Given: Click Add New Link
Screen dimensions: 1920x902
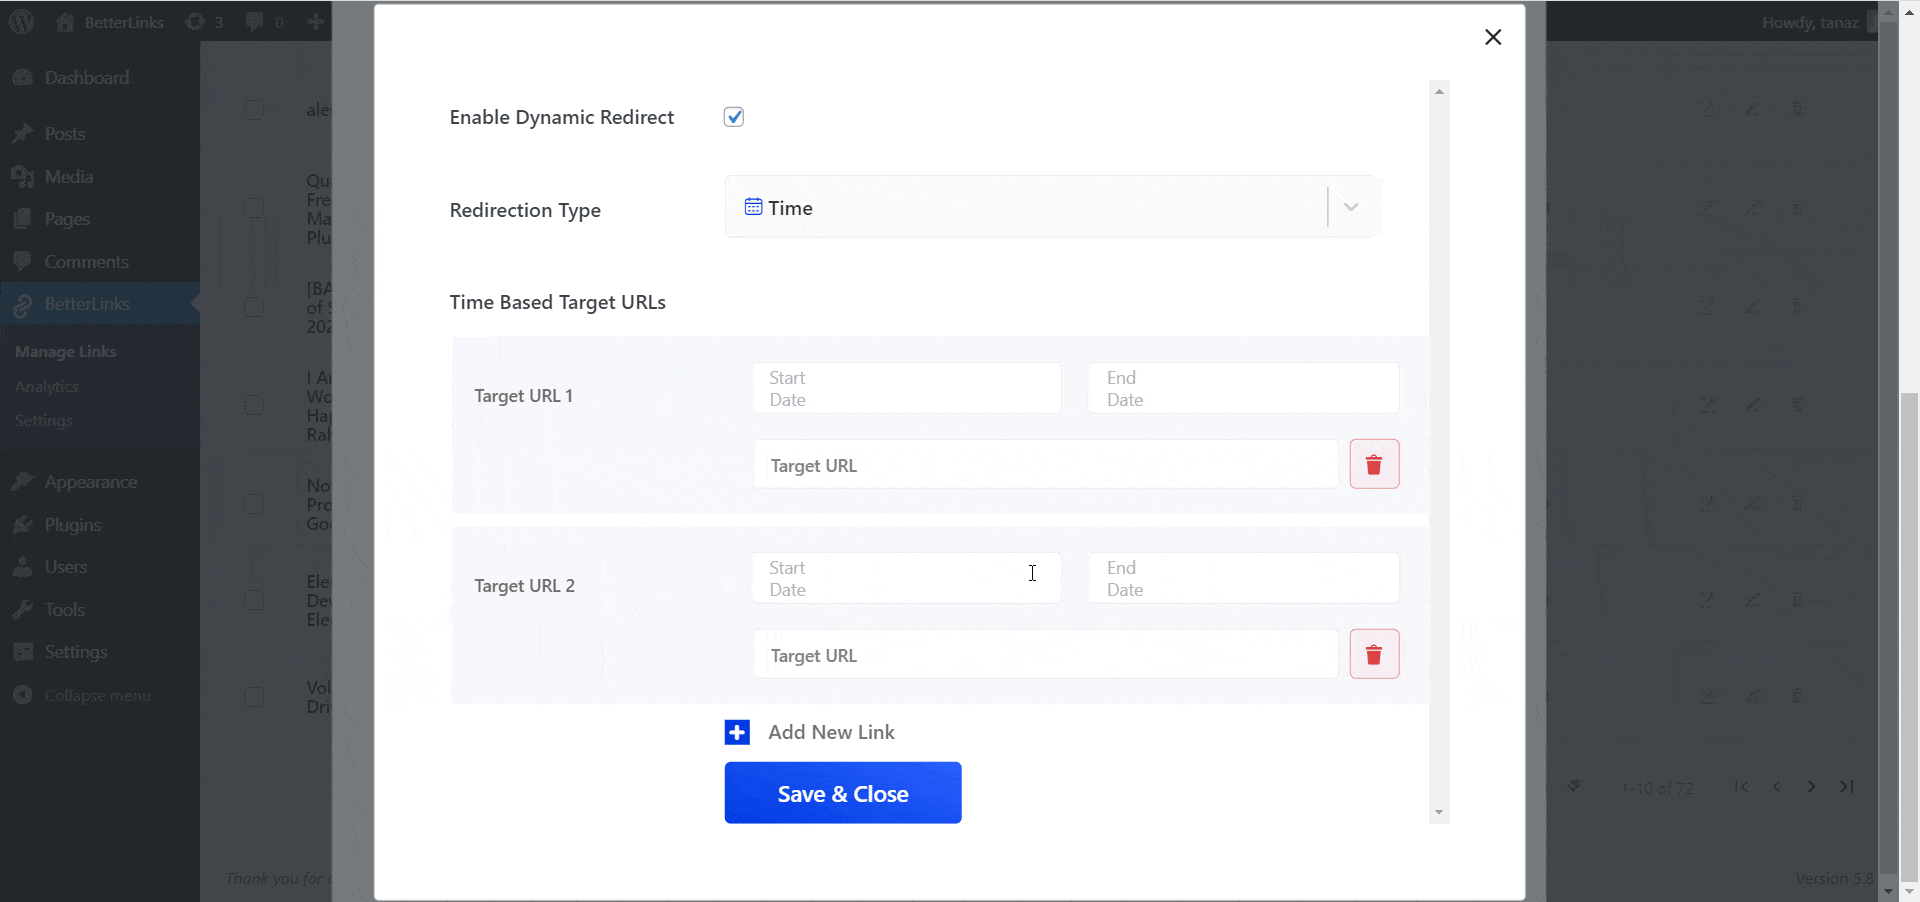Looking at the screenshot, I should 830,731.
